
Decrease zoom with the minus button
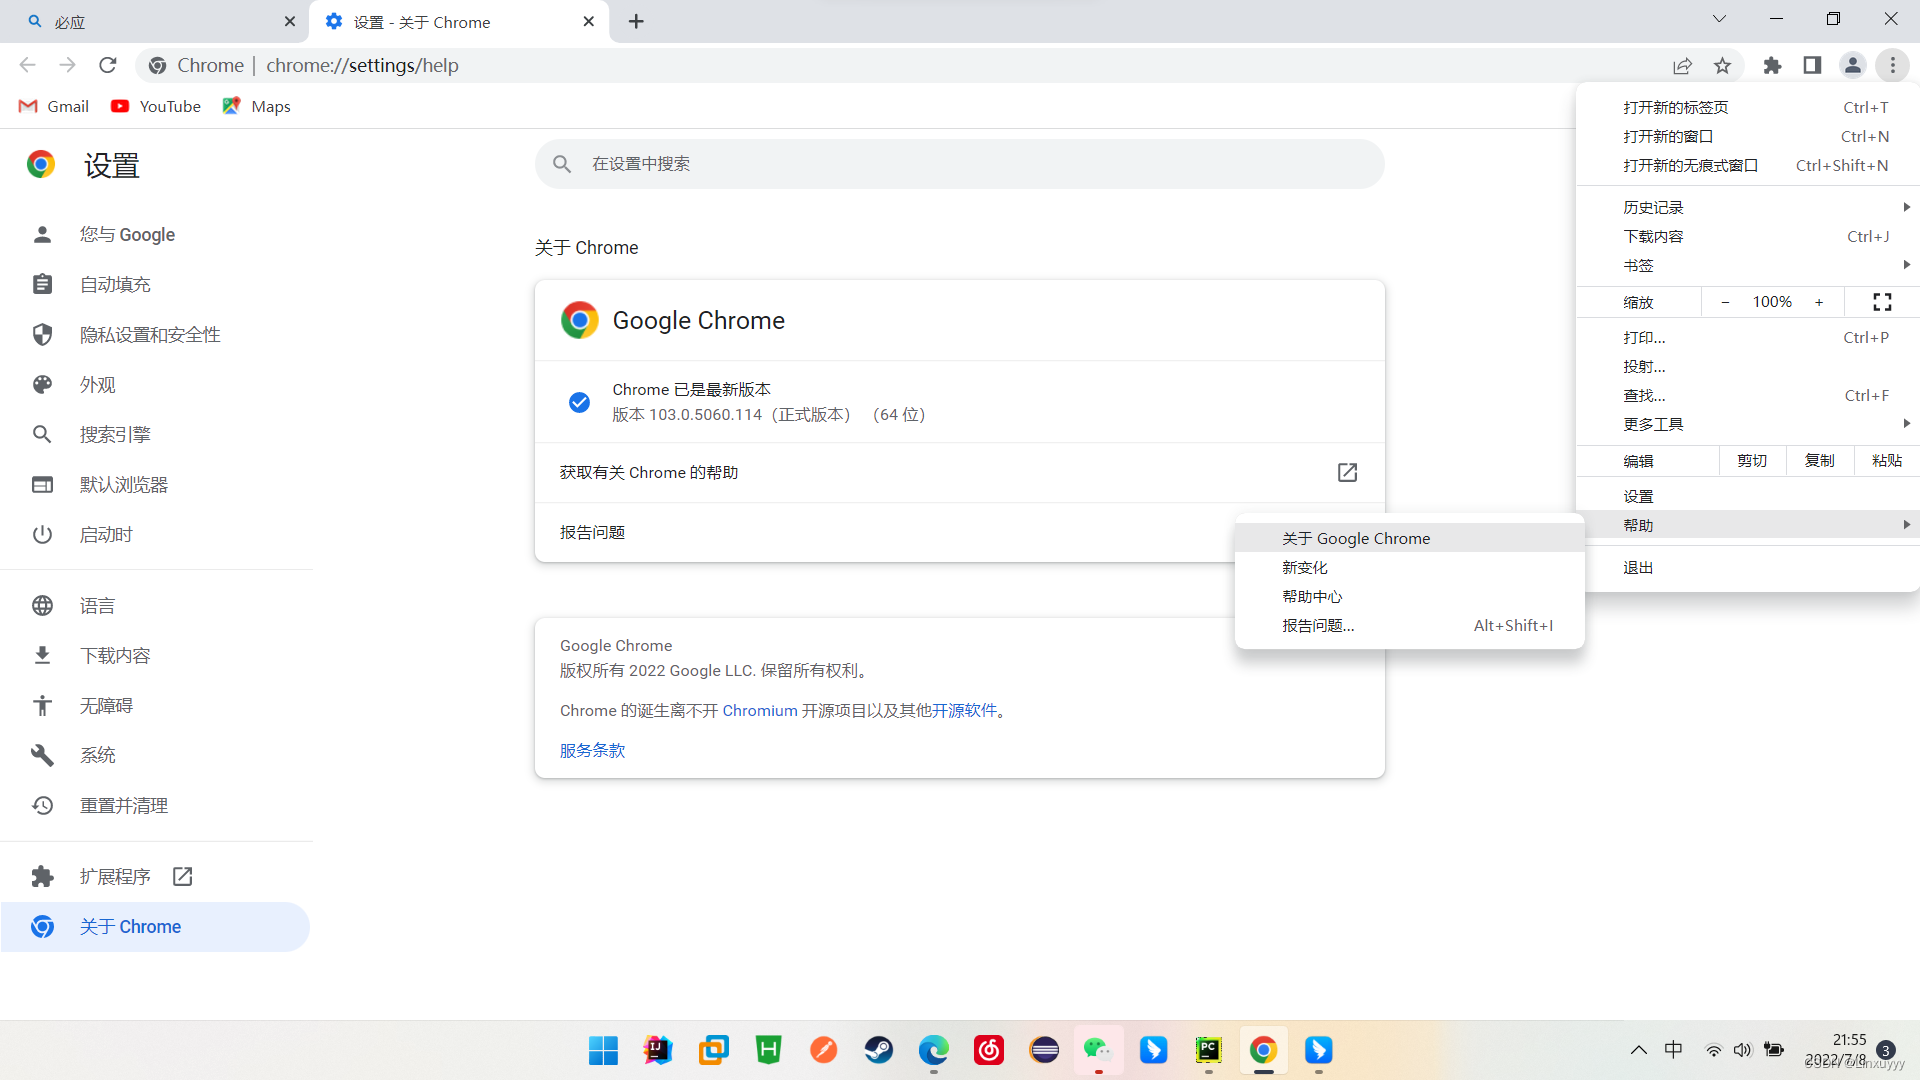pyautogui.click(x=1725, y=302)
